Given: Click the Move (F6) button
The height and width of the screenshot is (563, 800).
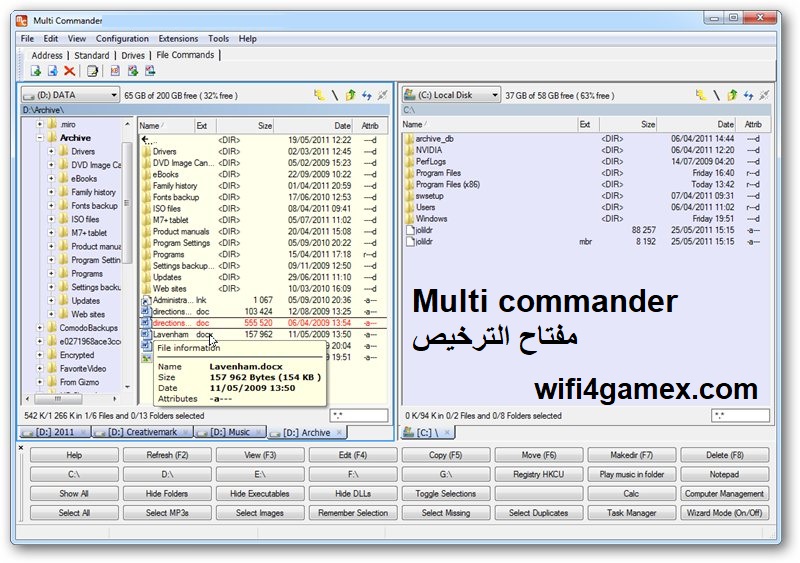Looking at the screenshot, I should pyautogui.click(x=539, y=455).
